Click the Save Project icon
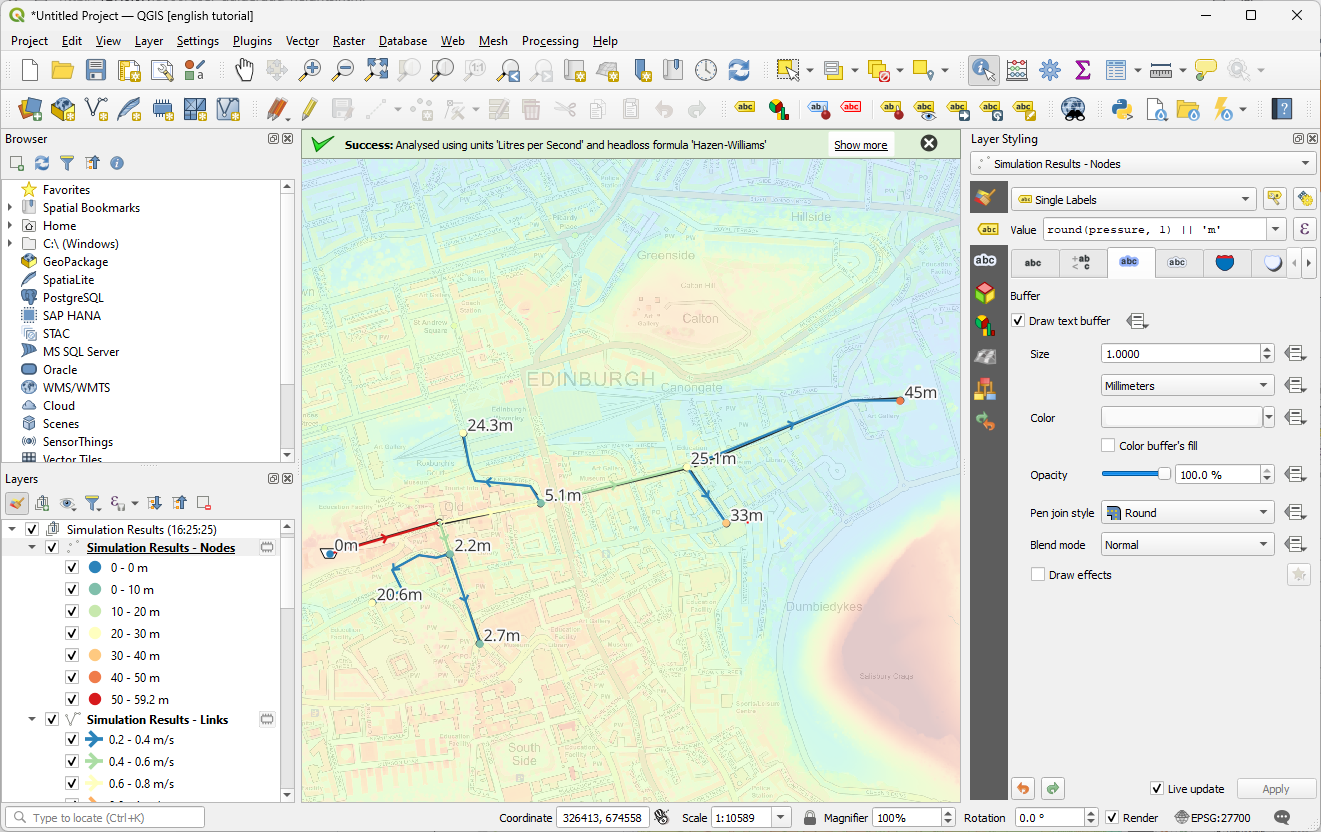Screen dimensions: 1321x832 96,70
